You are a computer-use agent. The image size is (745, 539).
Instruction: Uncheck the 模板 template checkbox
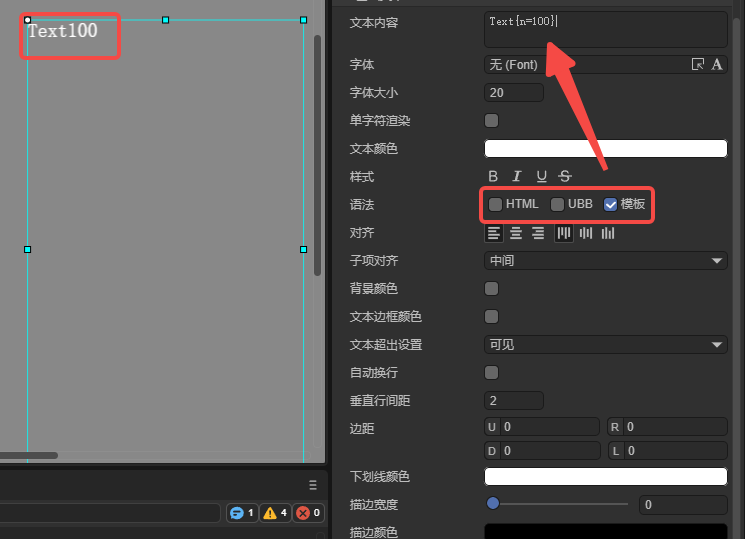[611, 204]
